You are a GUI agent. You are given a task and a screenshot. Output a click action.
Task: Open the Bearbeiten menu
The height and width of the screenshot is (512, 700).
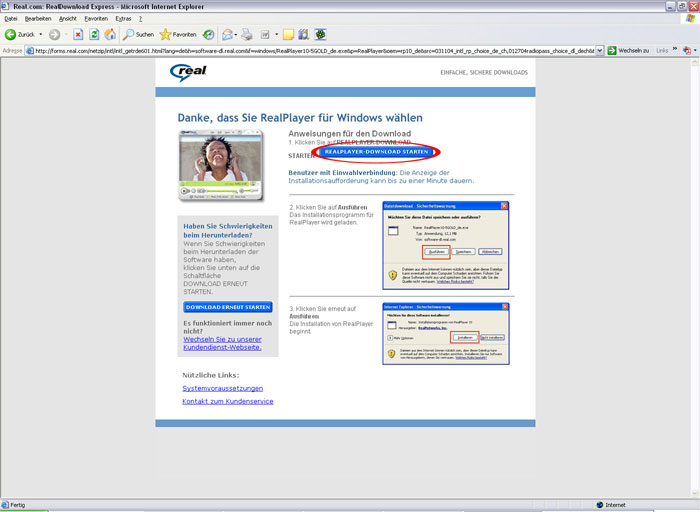coord(38,19)
